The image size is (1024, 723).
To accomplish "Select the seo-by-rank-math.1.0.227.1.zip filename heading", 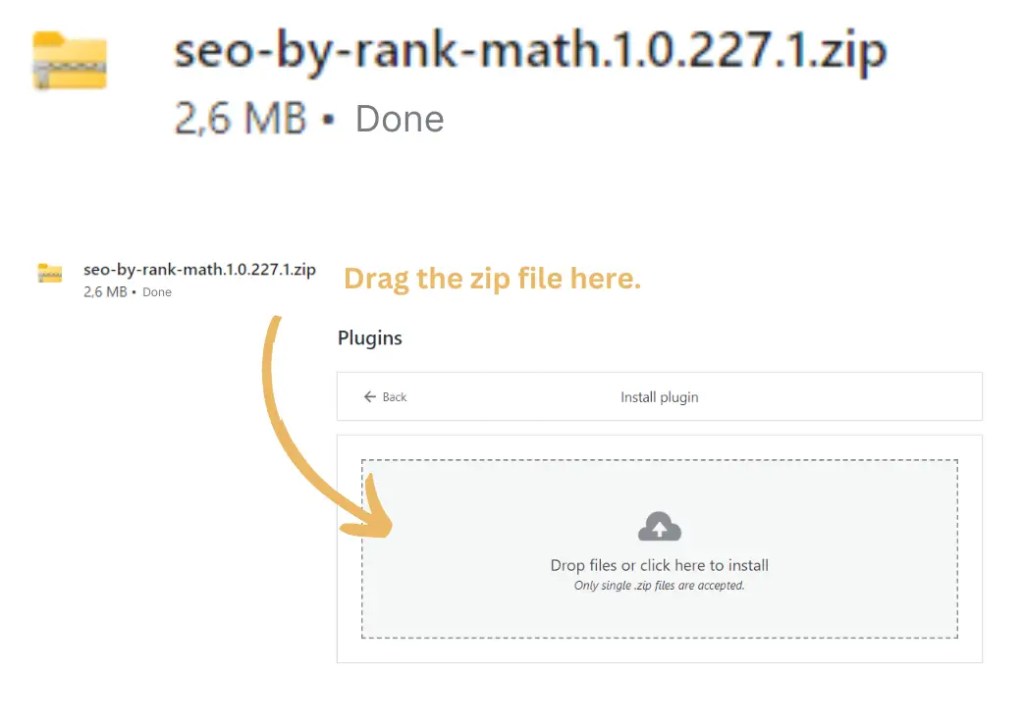I will pyautogui.click(x=530, y=50).
